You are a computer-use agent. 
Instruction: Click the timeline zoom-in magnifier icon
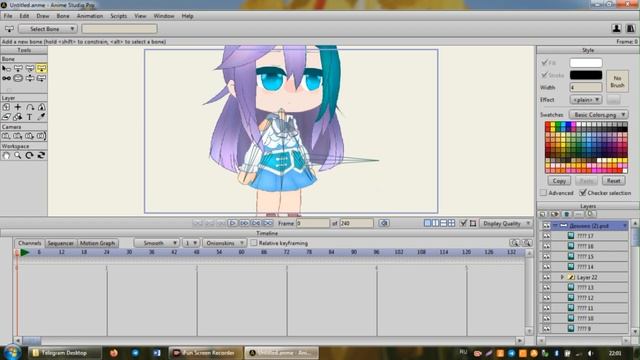tap(515, 243)
